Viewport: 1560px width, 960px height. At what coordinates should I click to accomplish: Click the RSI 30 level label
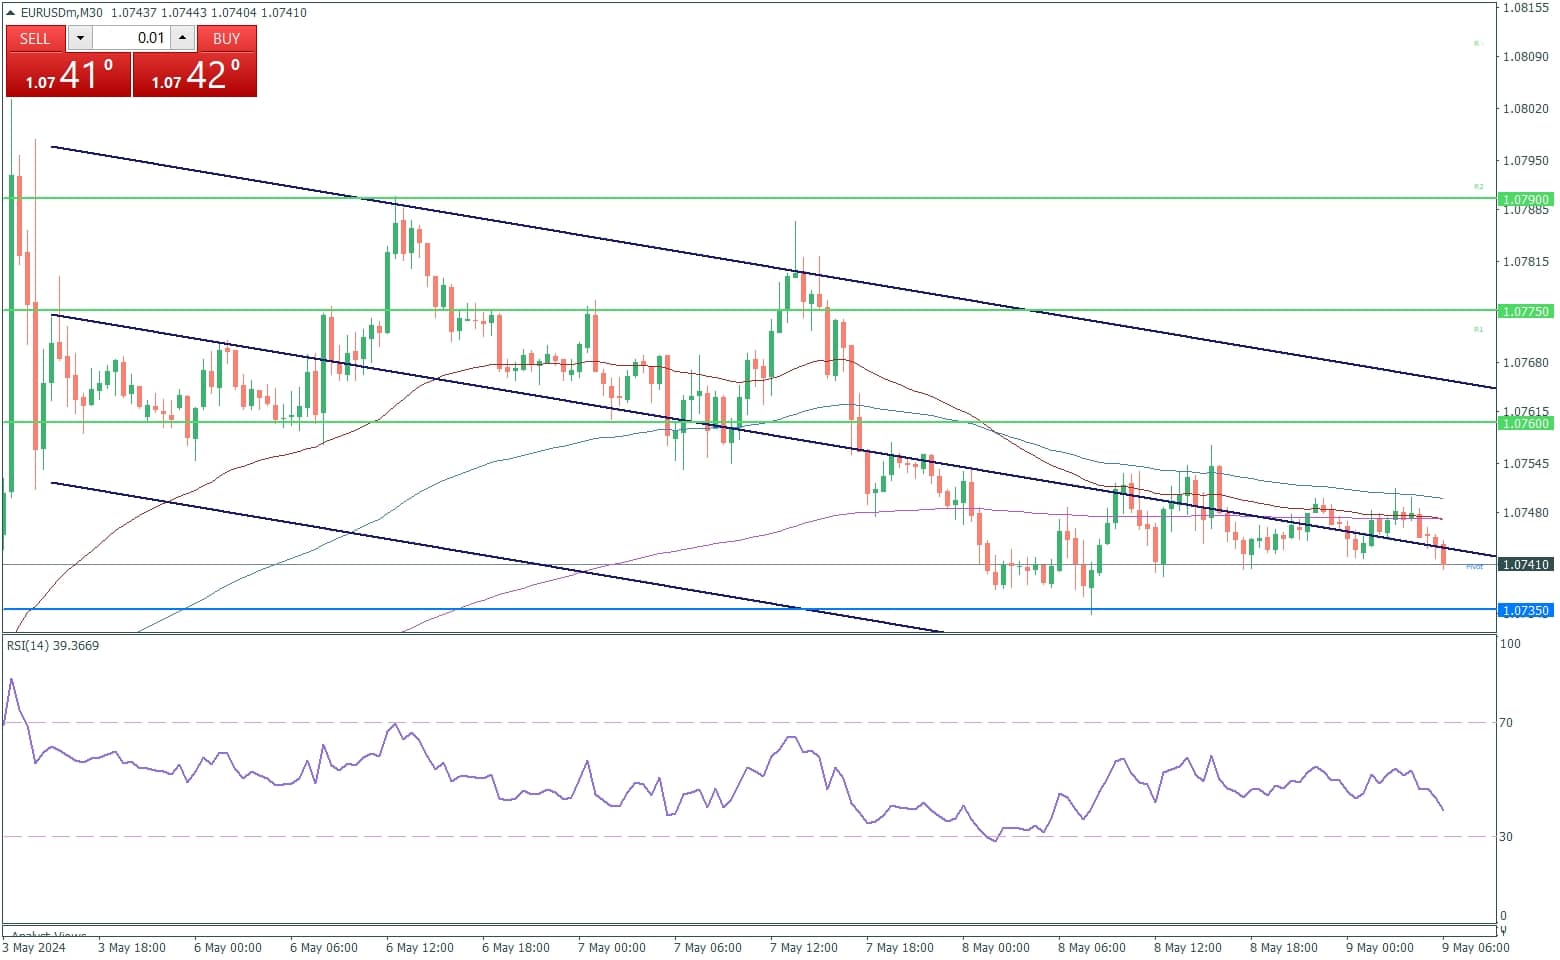coord(1506,836)
